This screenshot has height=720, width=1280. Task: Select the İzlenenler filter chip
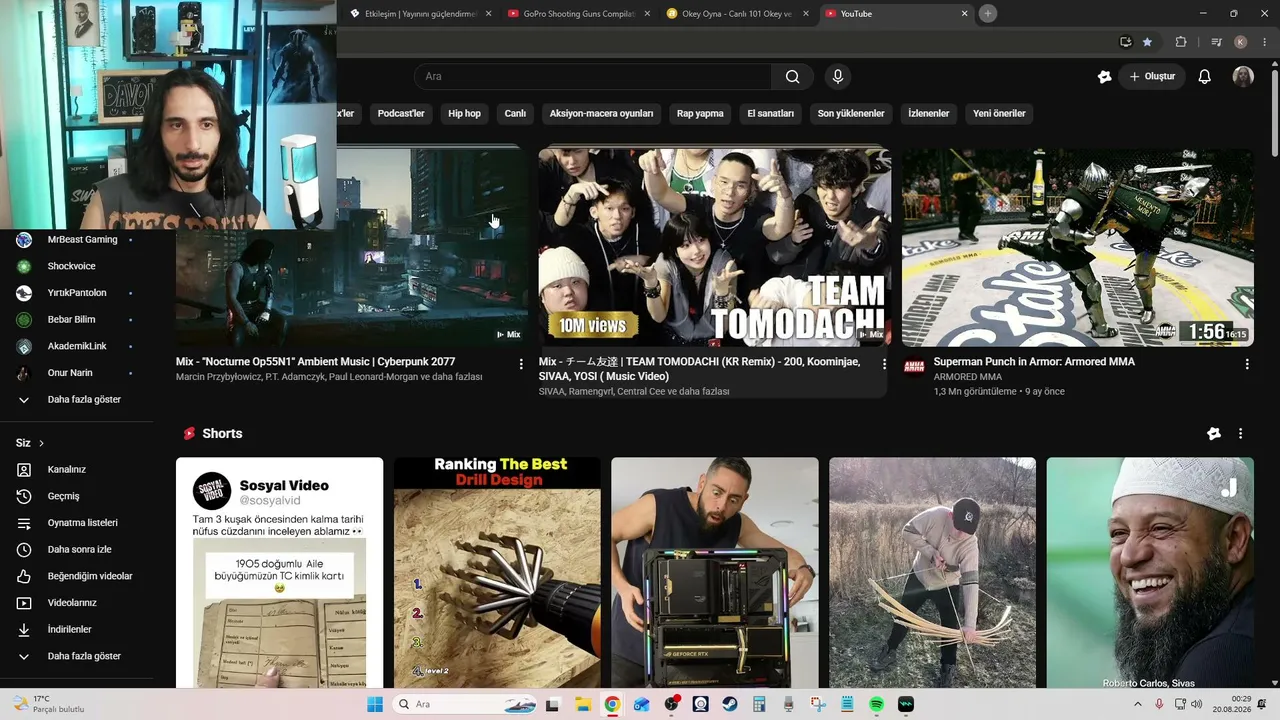click(928, 114)
